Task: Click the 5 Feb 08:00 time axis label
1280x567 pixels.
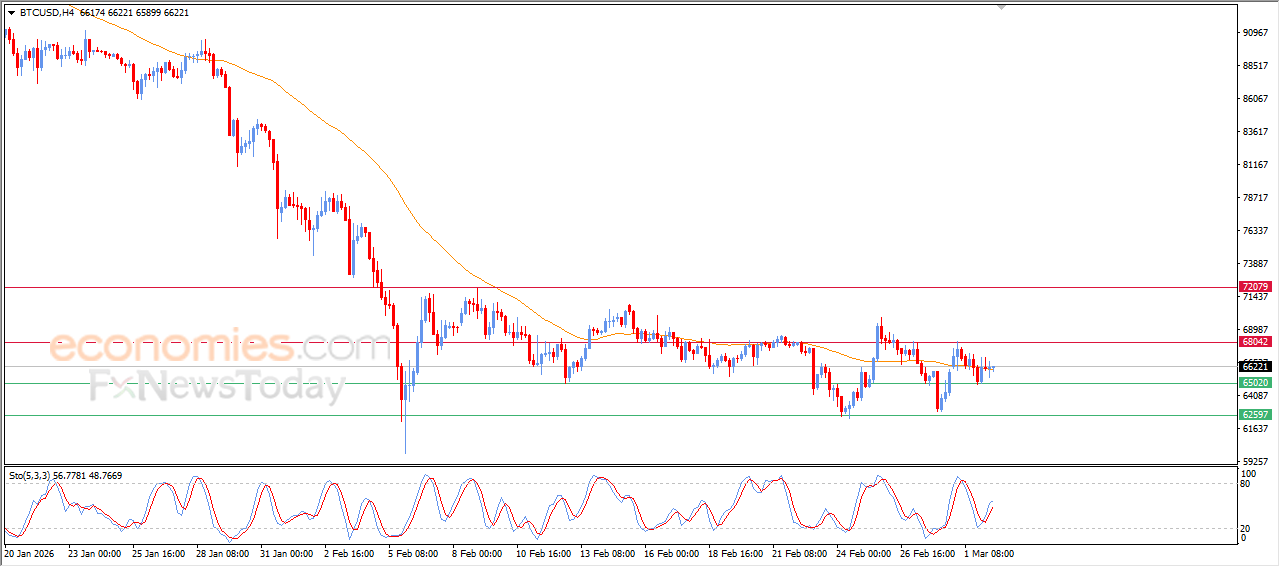Action: [414, 553]
